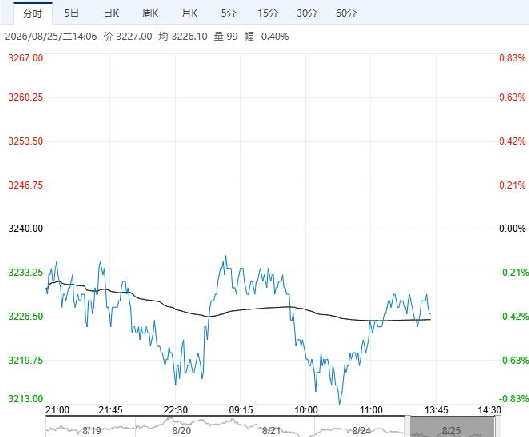Jump to 8/24 in the bottom timeline
529x437 pixels.
tap(361, 431)
